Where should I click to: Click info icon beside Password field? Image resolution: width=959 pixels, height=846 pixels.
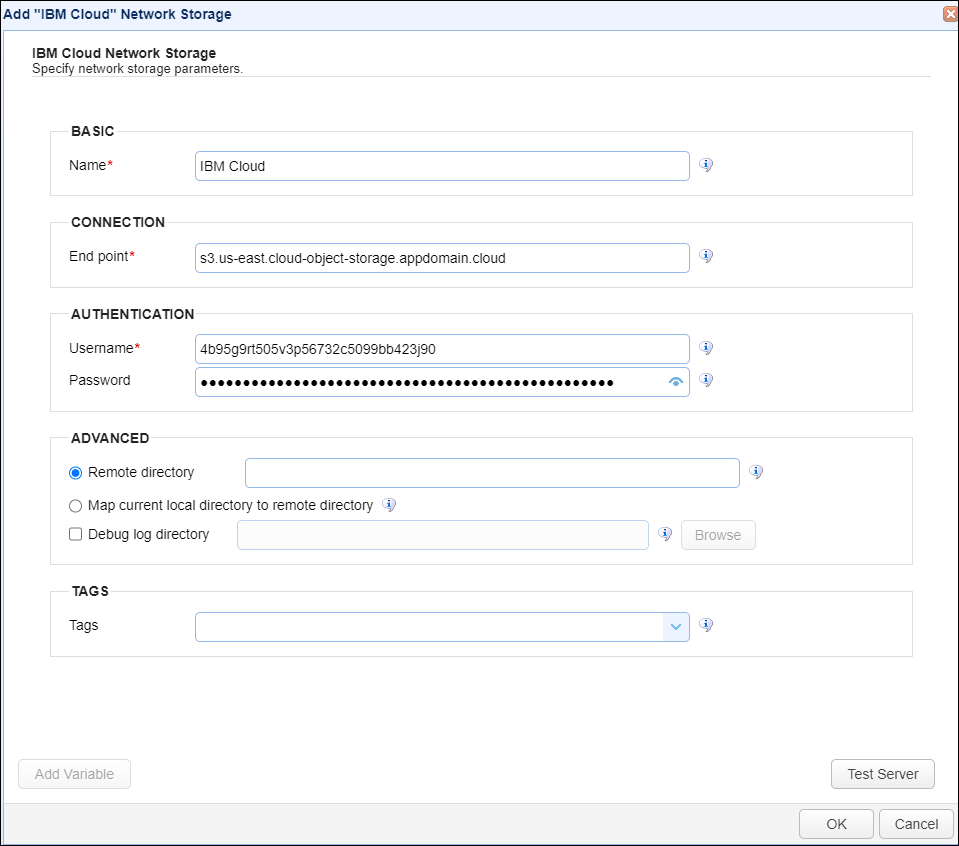click(x=706, y=380)
